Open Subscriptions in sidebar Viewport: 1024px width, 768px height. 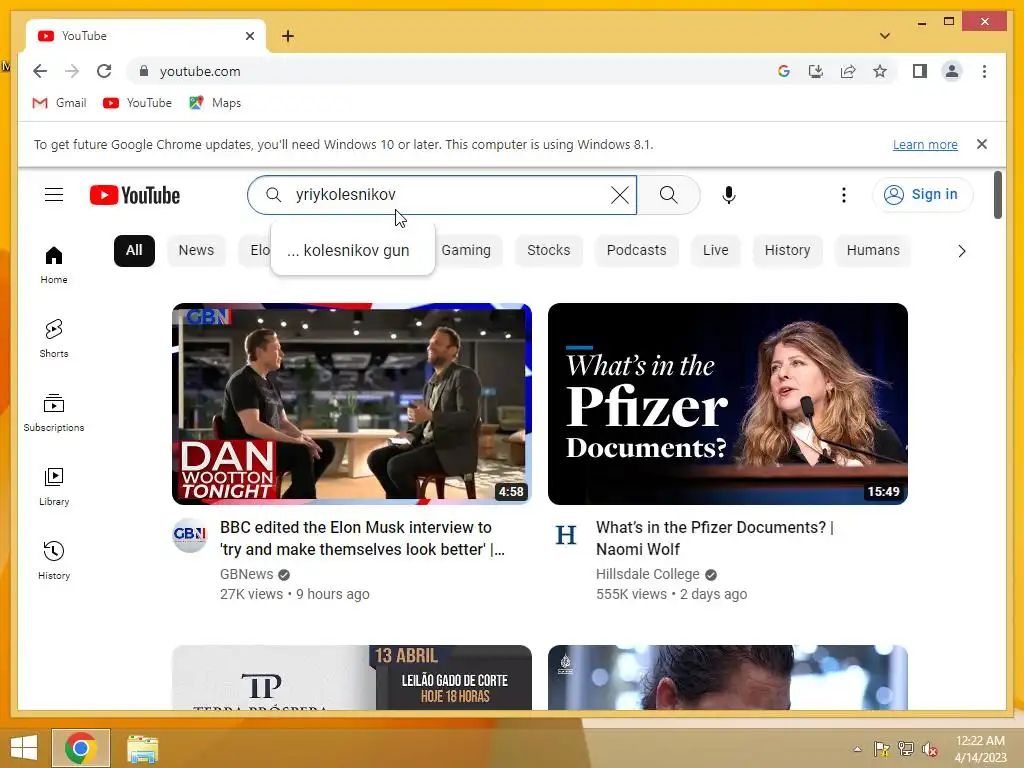(x=54, y=413)
